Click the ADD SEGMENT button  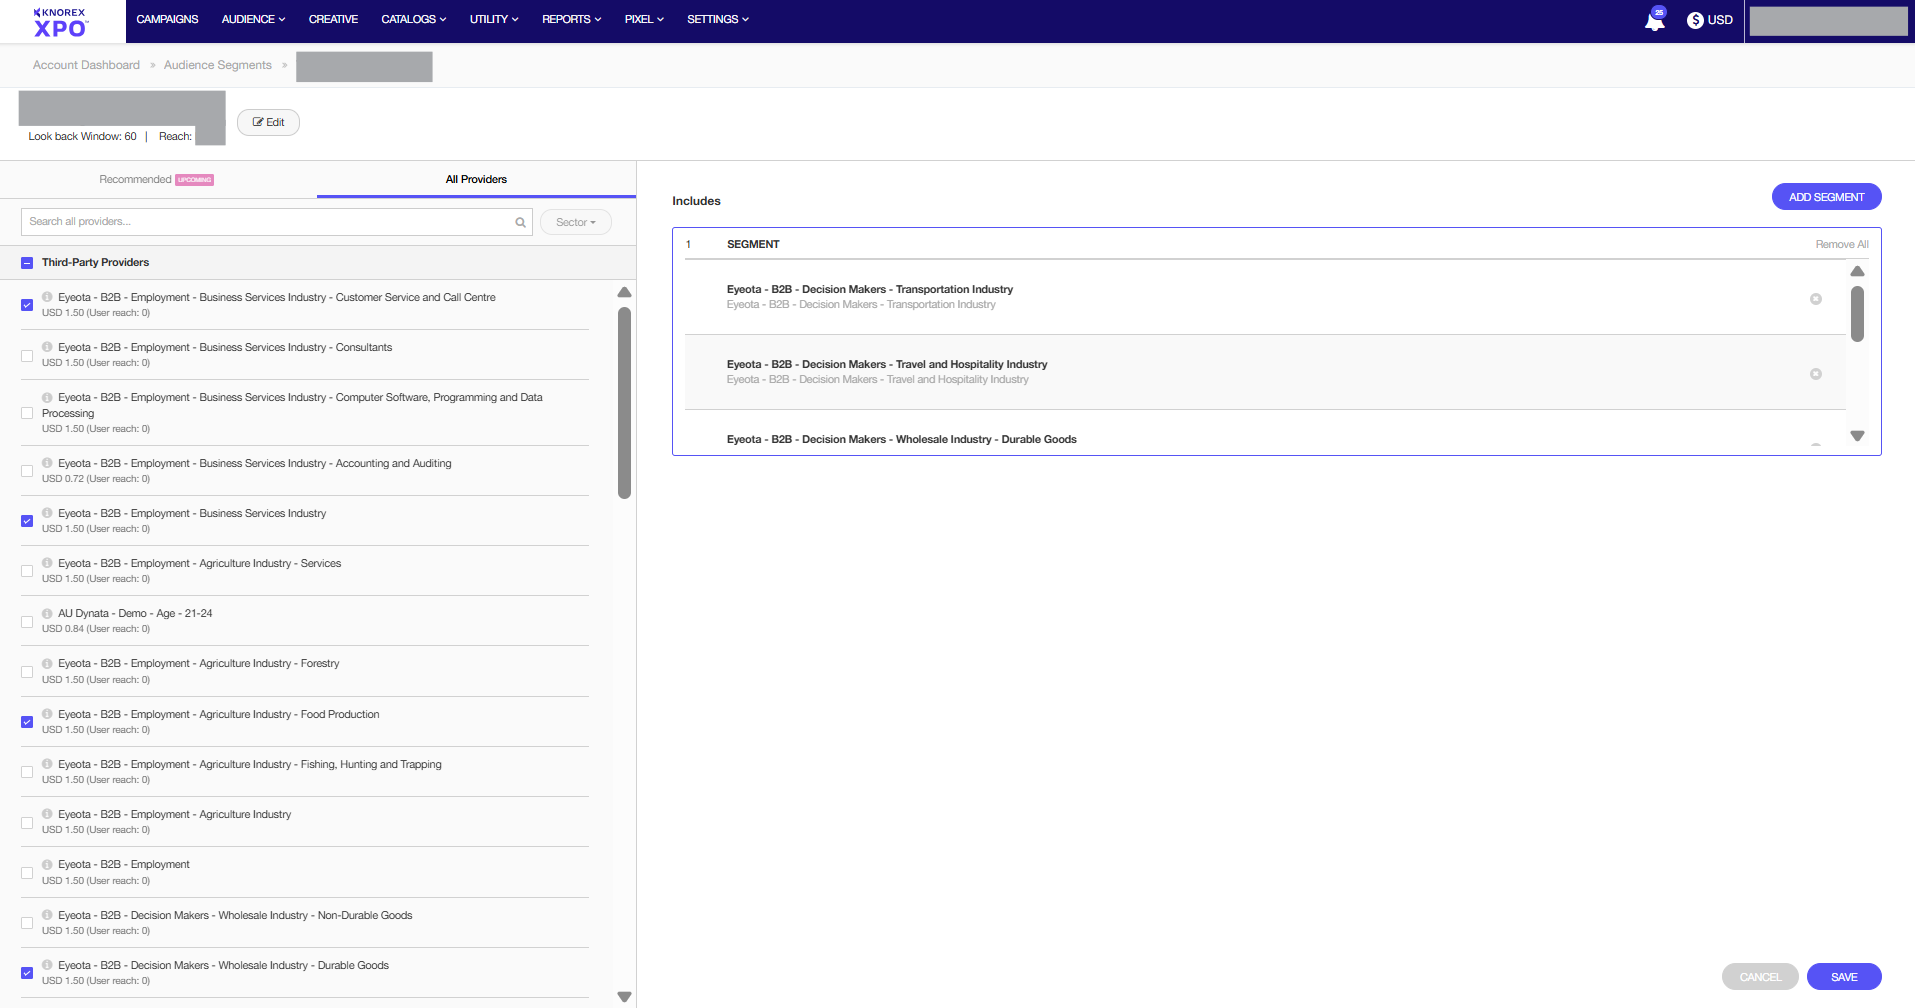coord(1826,197)
